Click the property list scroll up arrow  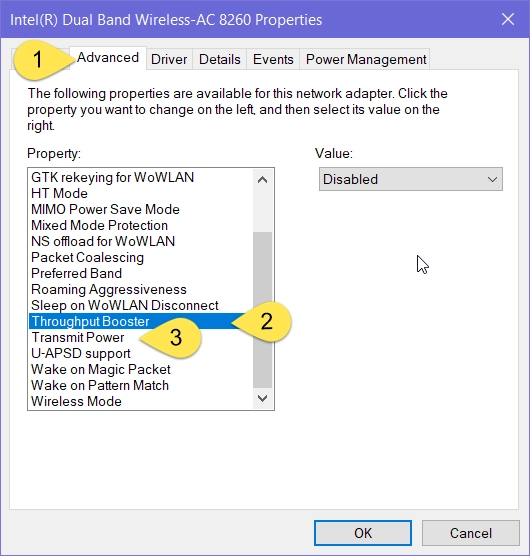[x=262, y=180]
